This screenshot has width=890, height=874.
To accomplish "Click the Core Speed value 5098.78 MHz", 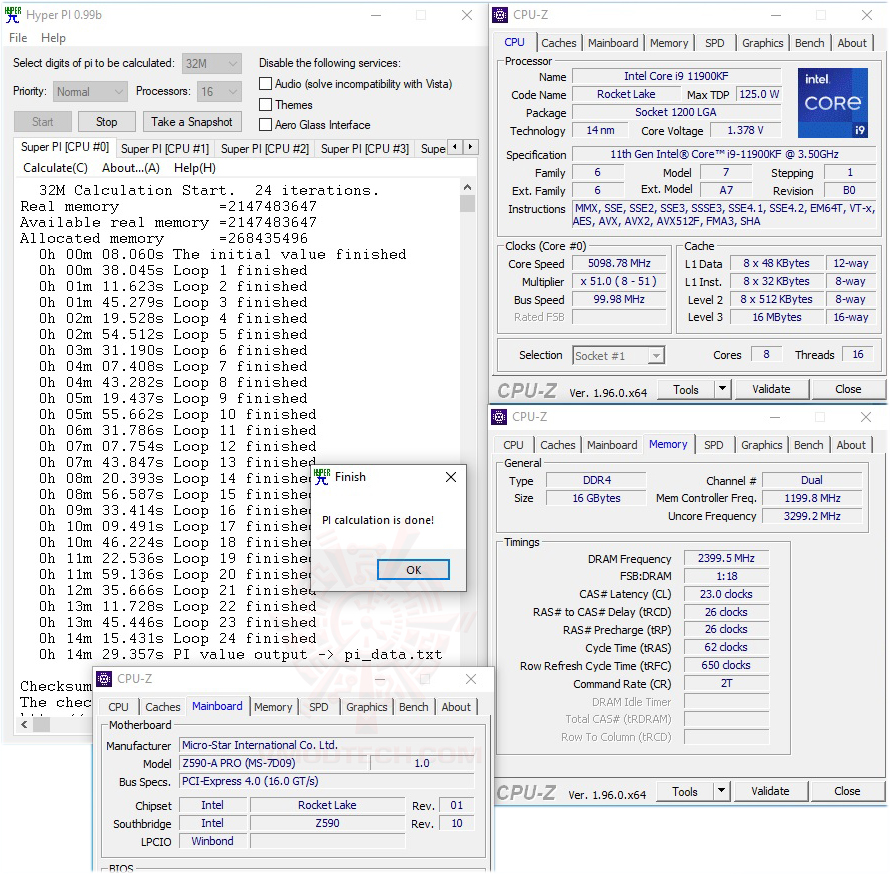I will pos(619,263).
